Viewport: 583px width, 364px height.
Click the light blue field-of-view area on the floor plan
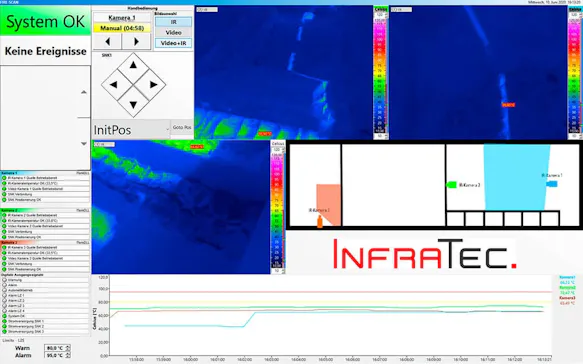coord(516,178)
